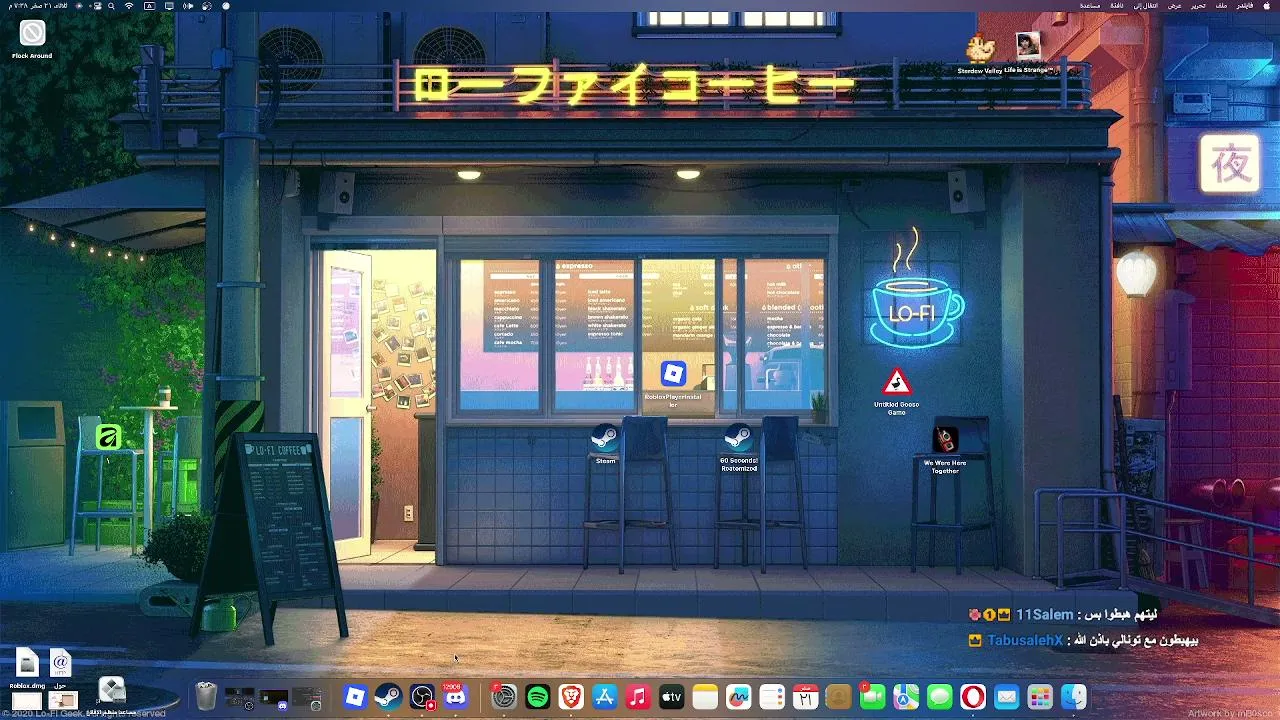Open Finder from the dock

[x=1074, y=697]
